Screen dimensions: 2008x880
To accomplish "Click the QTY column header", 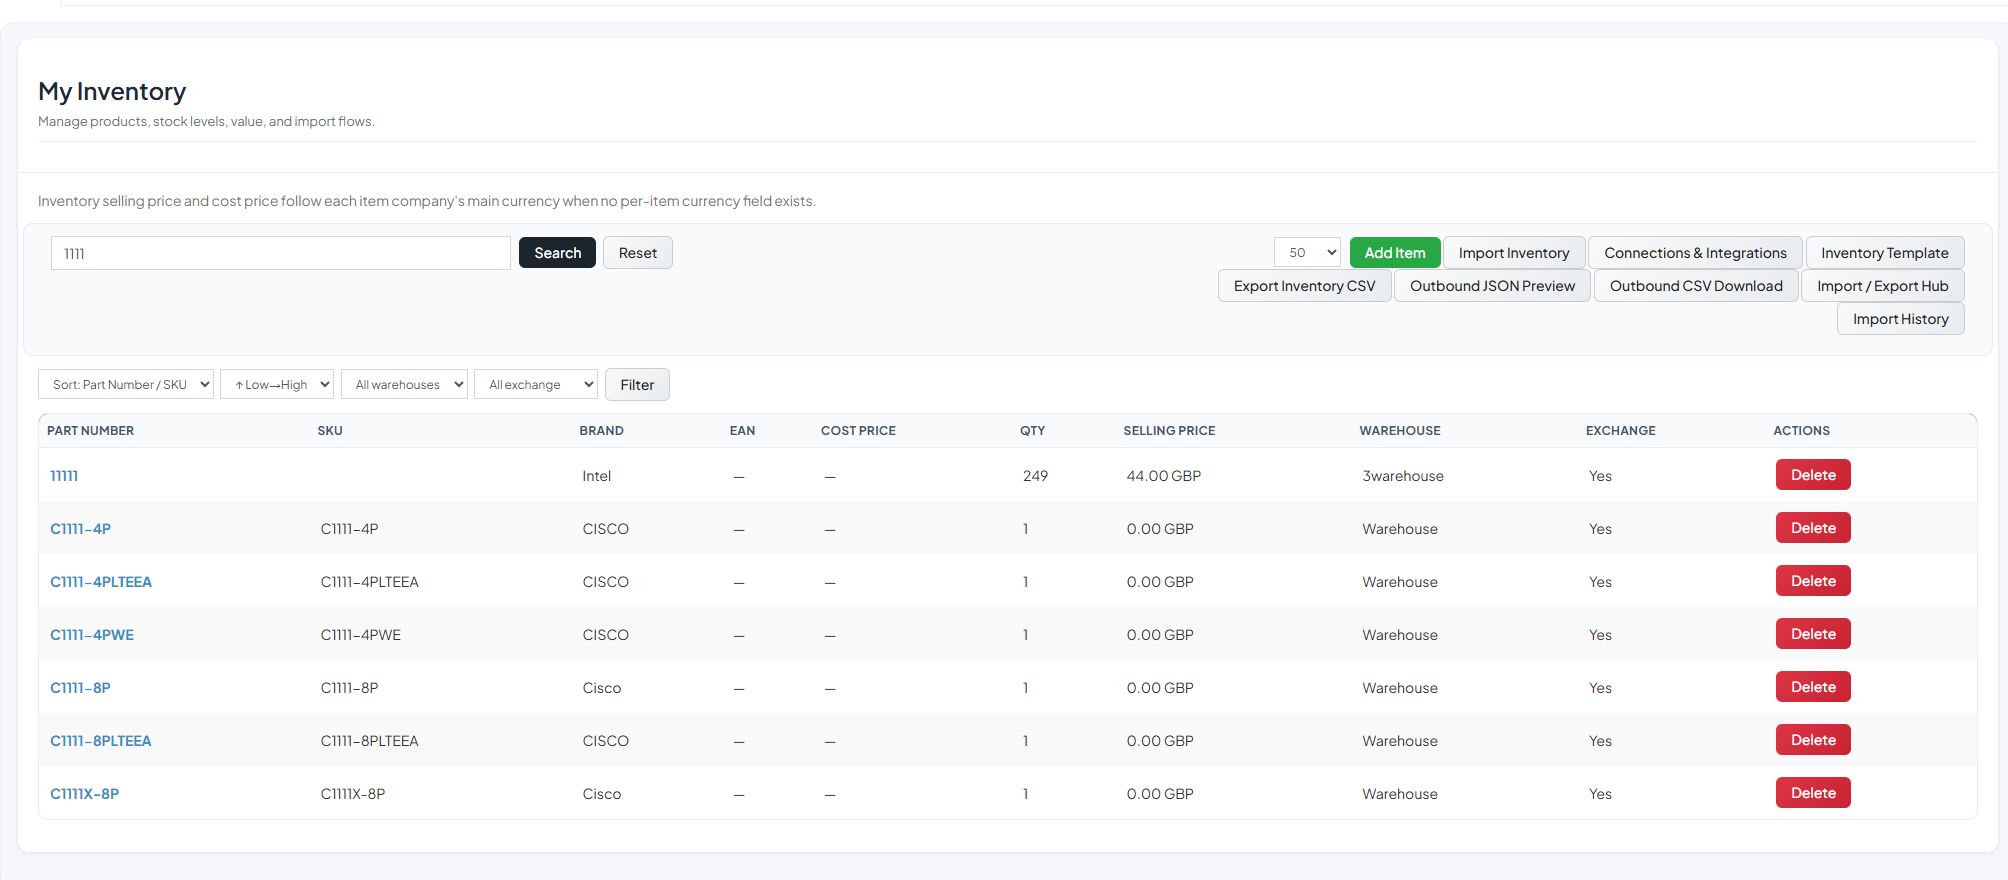I will coord(1032,431).
